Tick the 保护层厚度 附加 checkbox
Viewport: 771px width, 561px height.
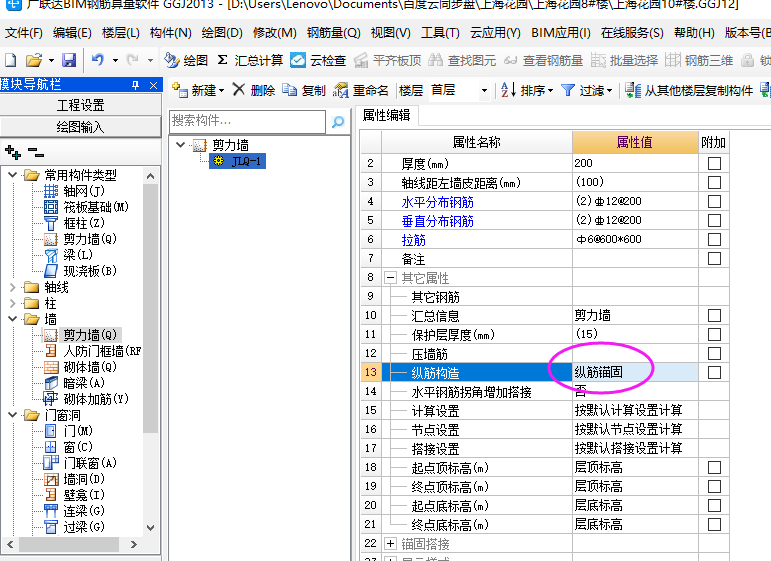click(x=714, y=334)
